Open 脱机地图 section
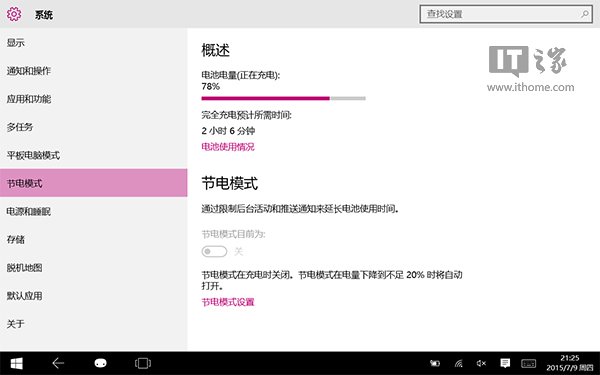This screenshot has height=375, width=600. click(x=94, y=267)
